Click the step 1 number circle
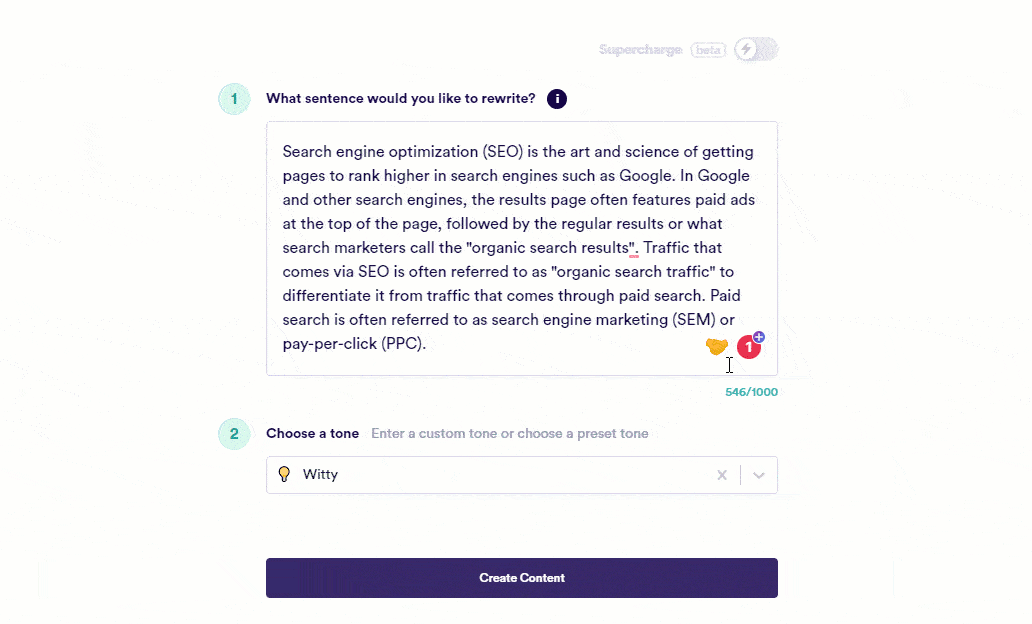 click(234, 99)
